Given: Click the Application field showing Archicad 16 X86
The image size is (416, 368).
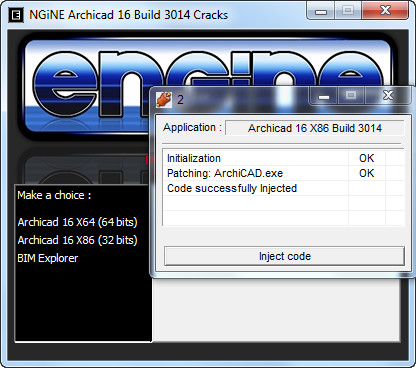Looking at the screenshot, I should 315,128.
